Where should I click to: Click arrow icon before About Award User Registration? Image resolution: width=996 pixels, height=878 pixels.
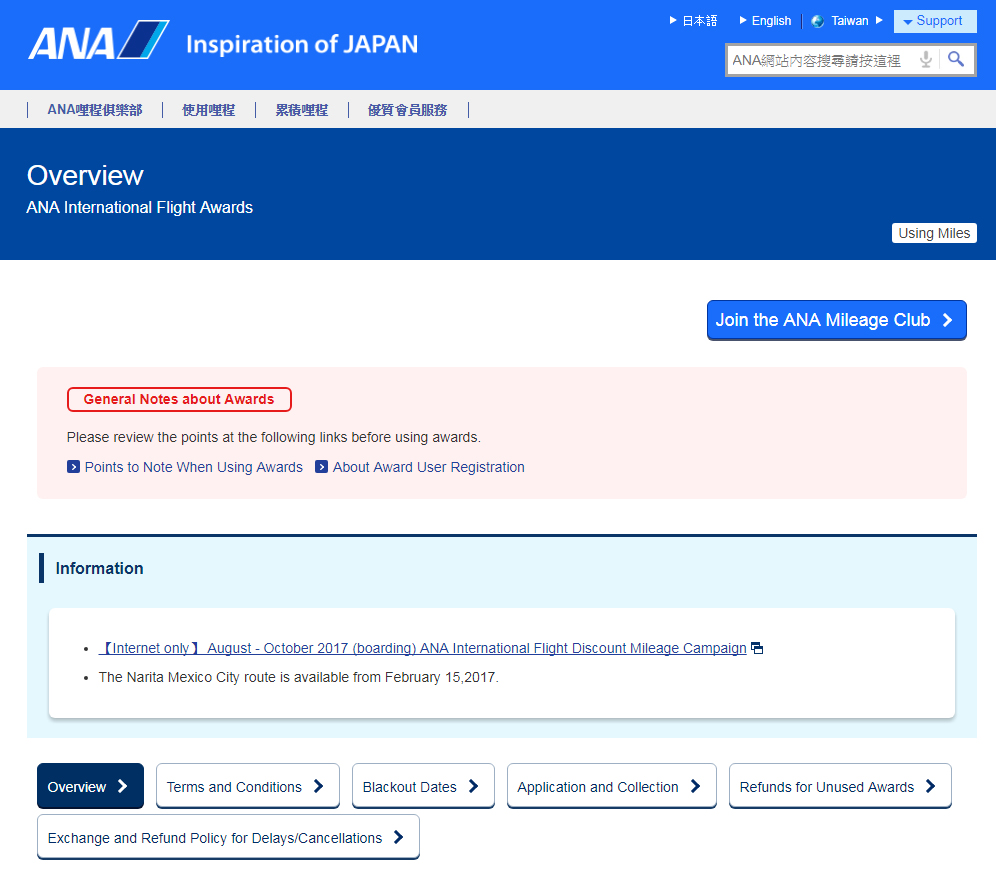[x=321, y=467]
